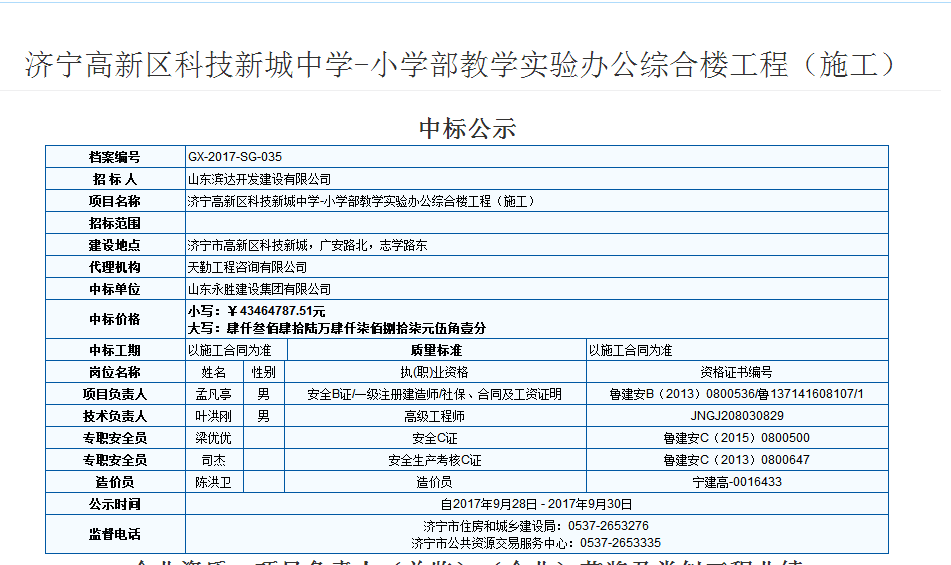Viewport: 951px width, 565px height.
Task: Select the archive number GX-2017-SG-035
Action: [235, 157]
